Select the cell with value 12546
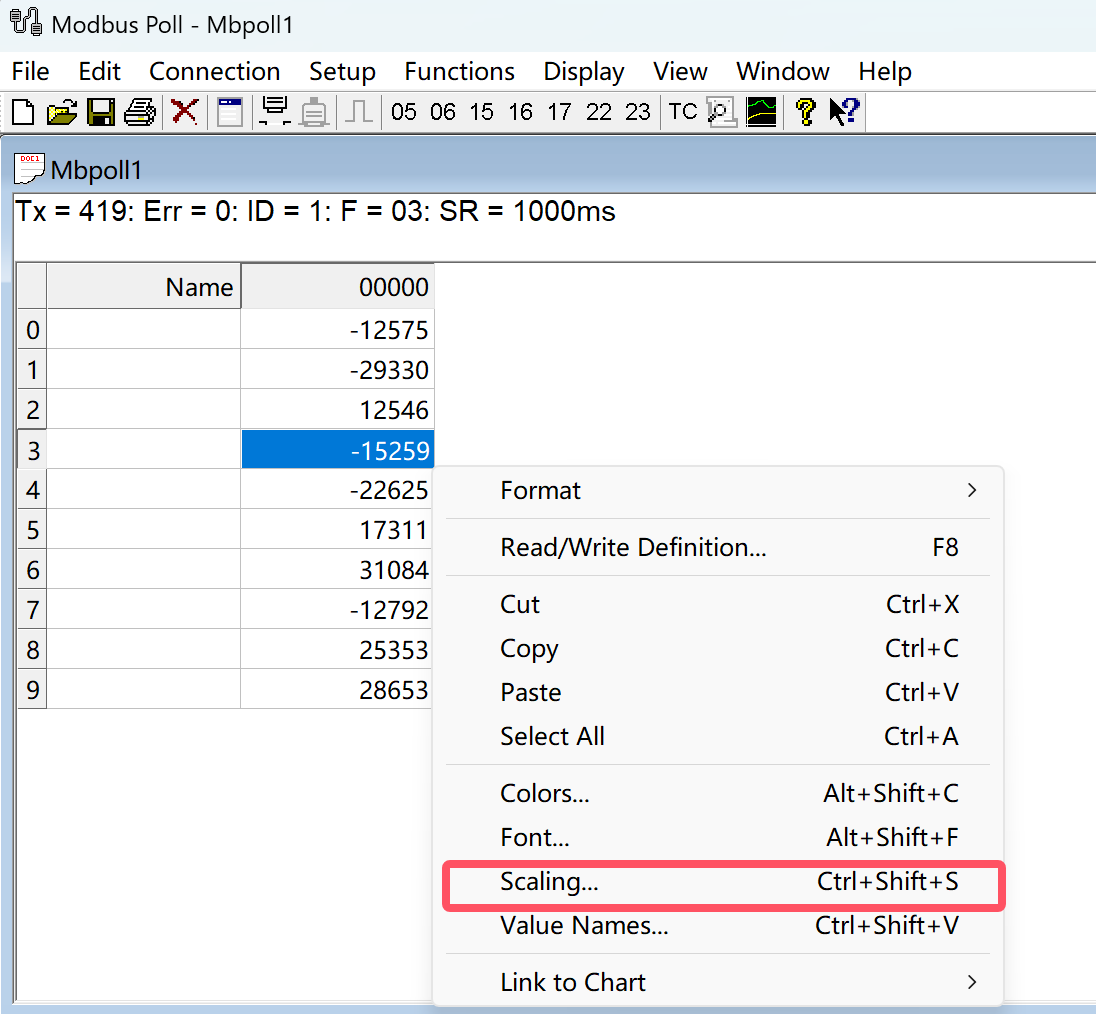1096x1014 pixels. click(x=338, y=409)
